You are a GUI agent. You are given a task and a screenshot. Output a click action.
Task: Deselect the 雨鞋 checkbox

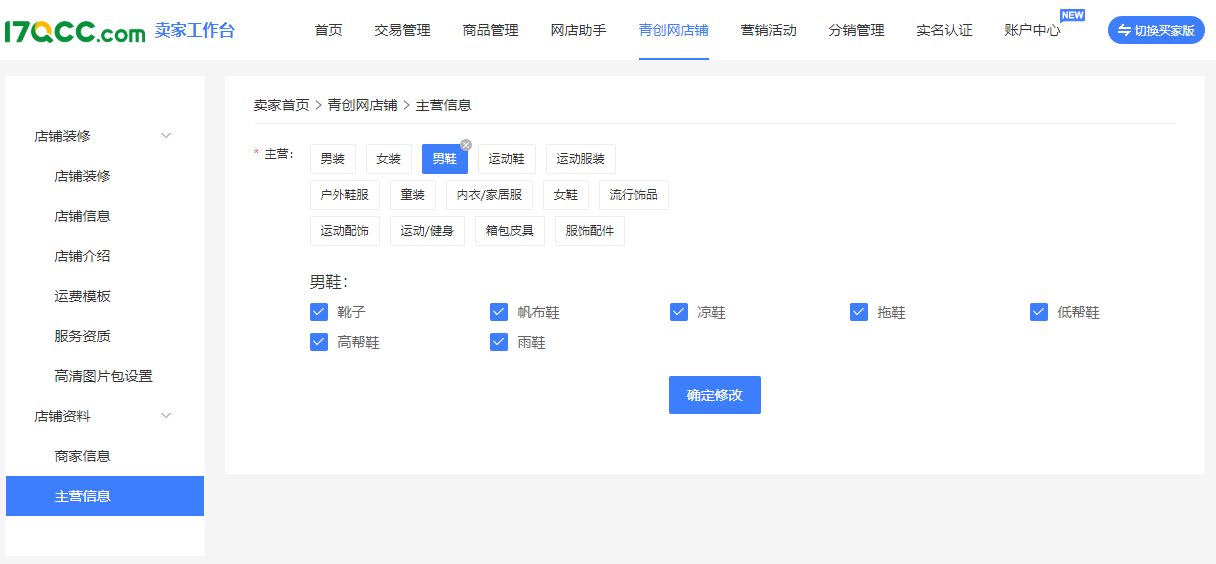click(x=499, y=342)
